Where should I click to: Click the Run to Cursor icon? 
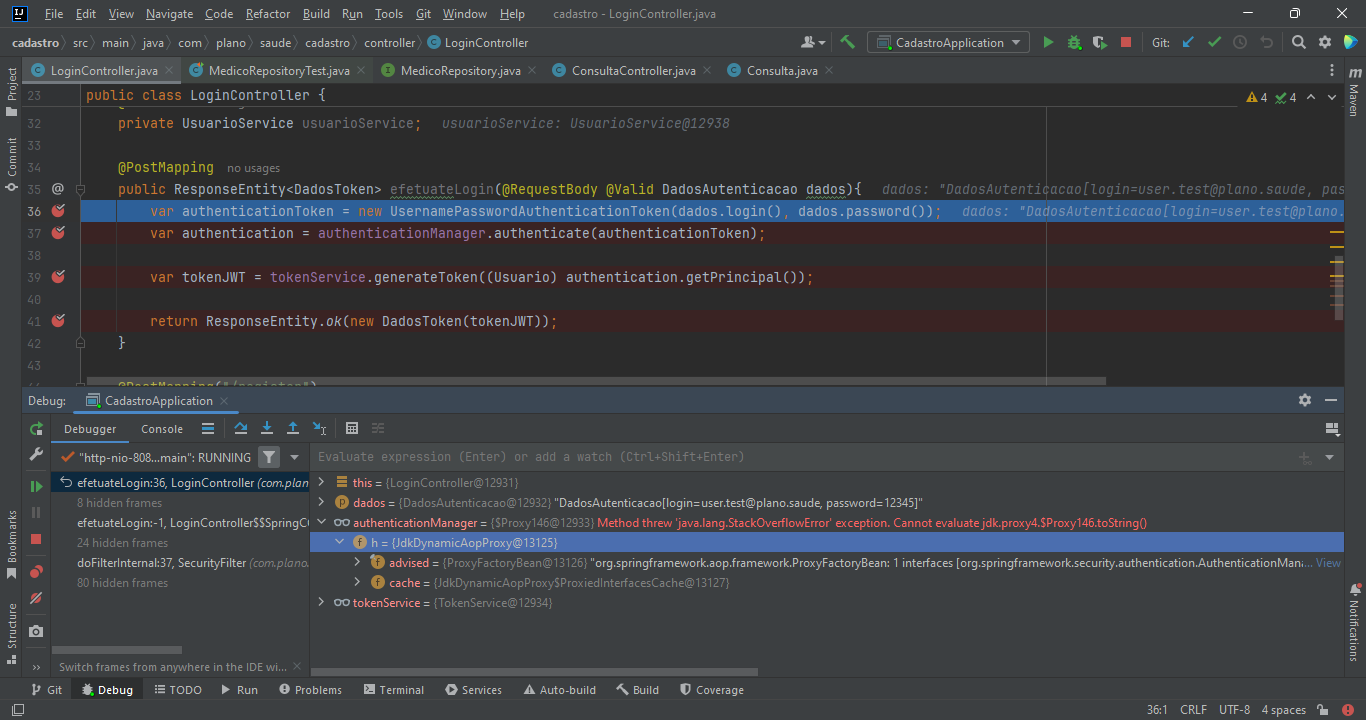320,428
